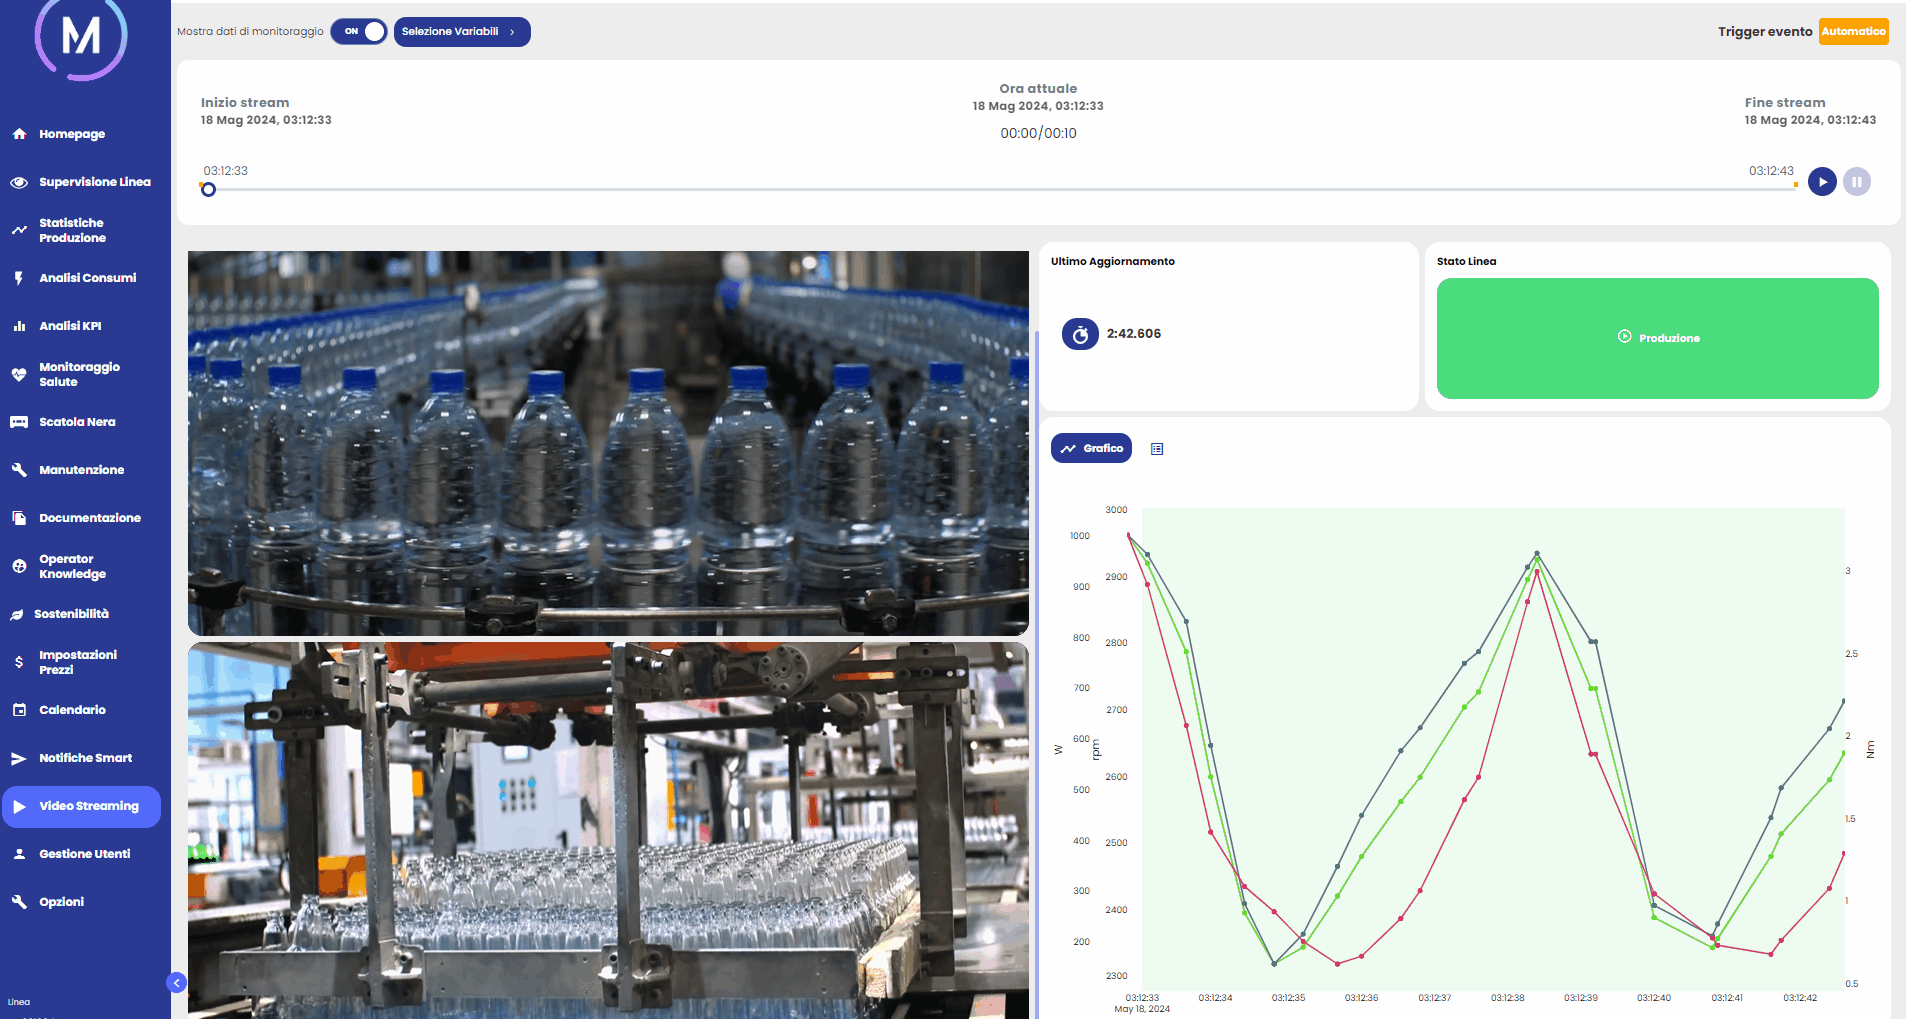Select the Grafico view tab
The height and width of the screenshot is (1019, 1906).
1091,448
